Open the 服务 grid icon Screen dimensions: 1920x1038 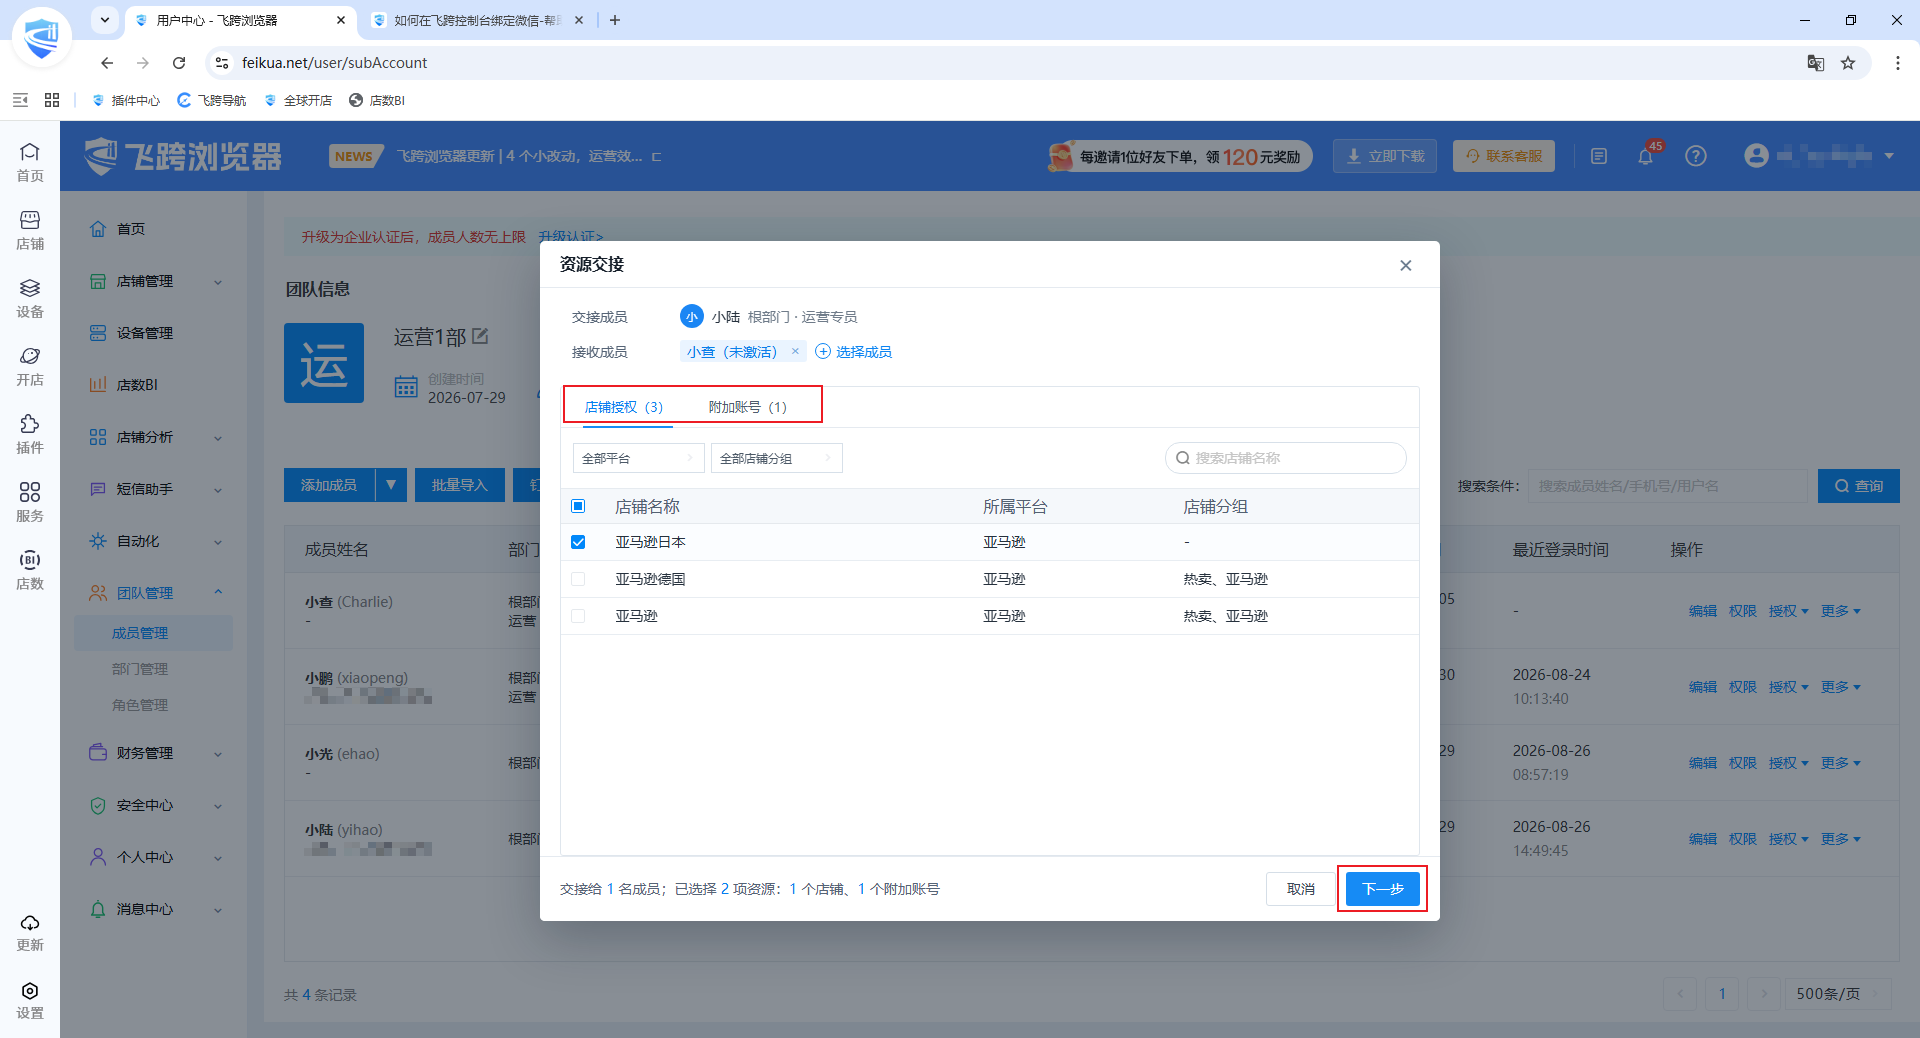30,502
